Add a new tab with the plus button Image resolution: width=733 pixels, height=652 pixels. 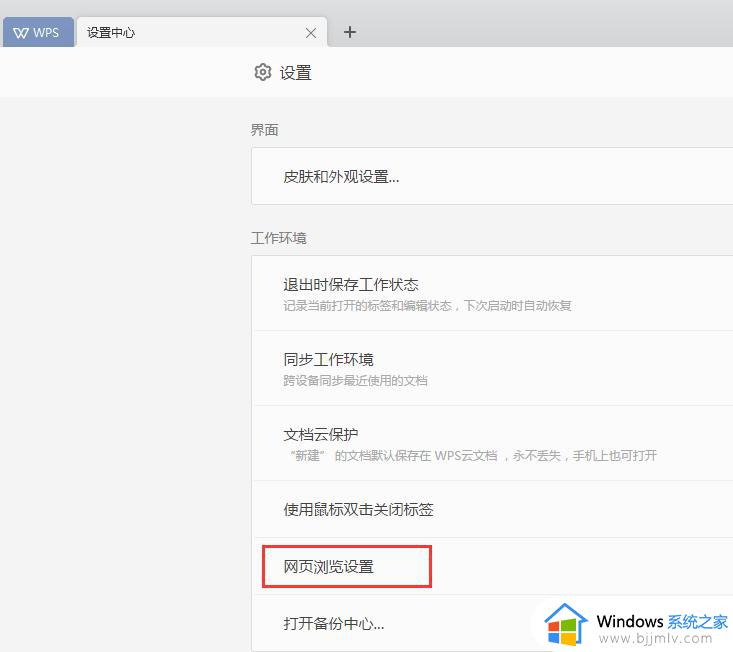(x=350, y=32)
